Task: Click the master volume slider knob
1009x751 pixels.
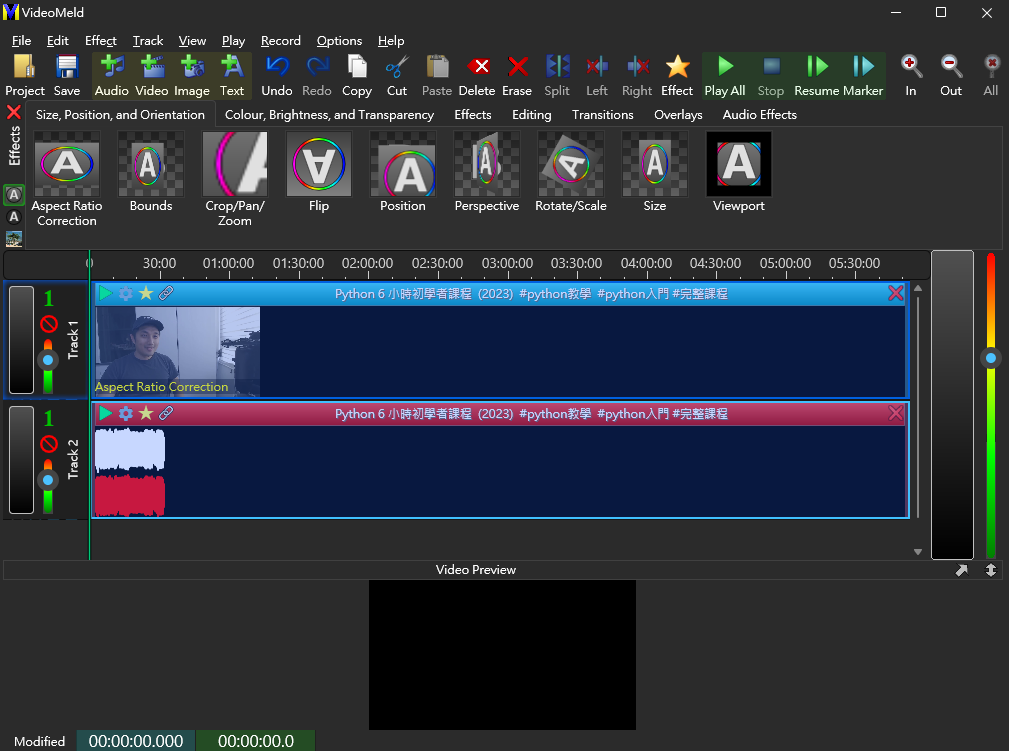Action: click(x=990, y=358)
